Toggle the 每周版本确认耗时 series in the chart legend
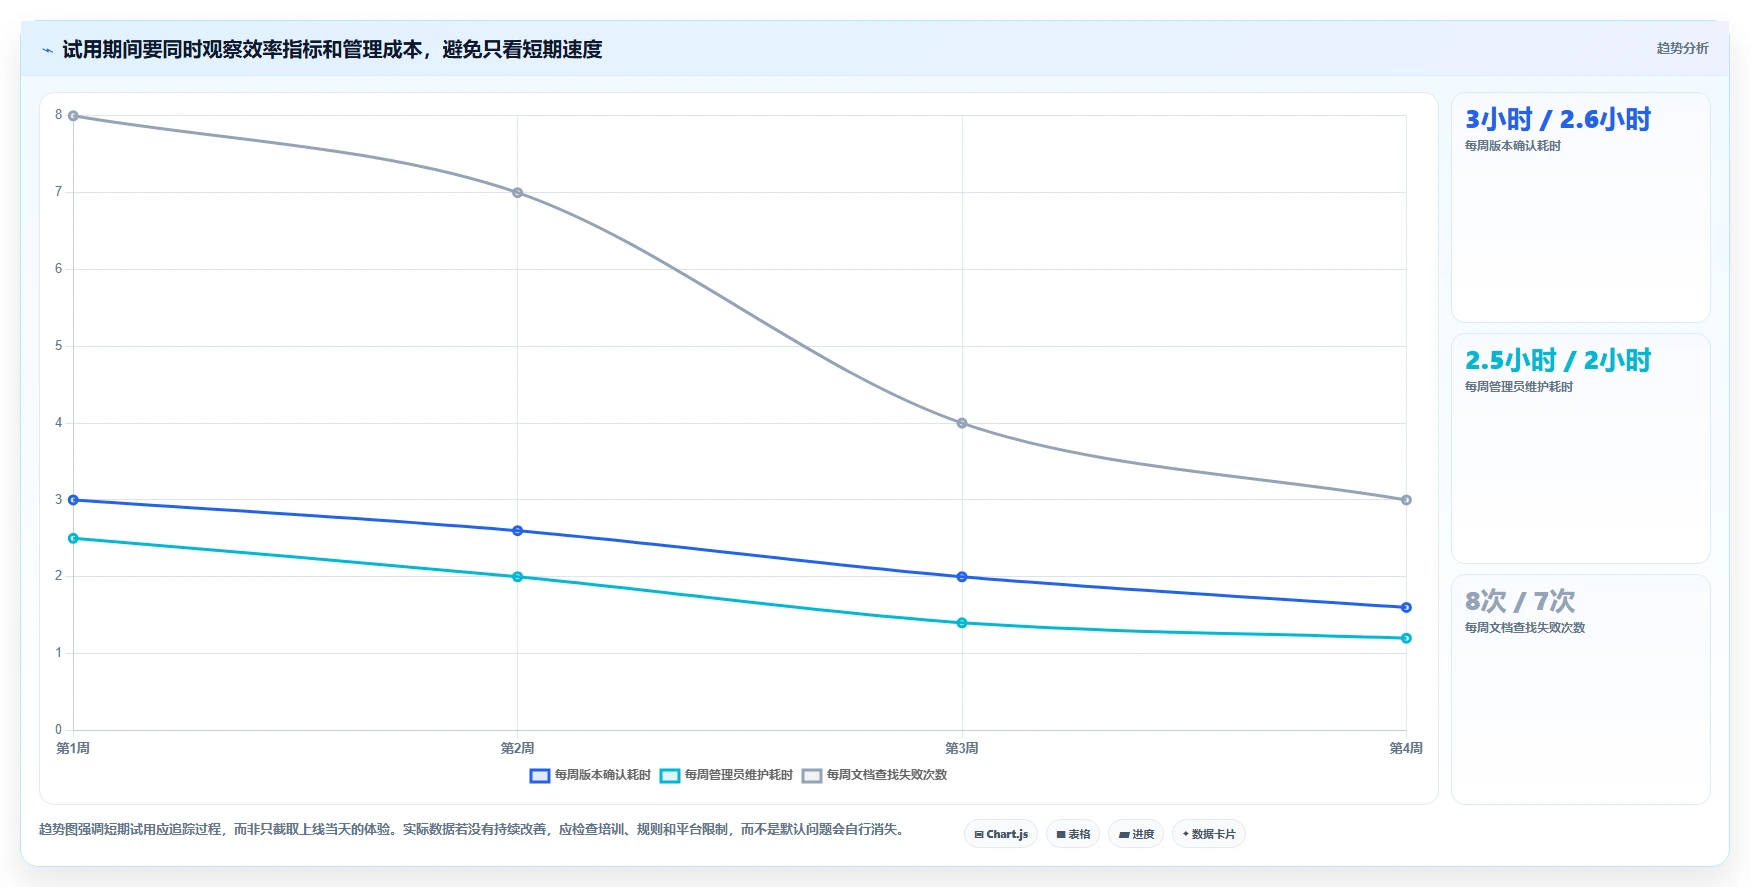Screen dimensions: 1750x887 click(x=590, y=775)
